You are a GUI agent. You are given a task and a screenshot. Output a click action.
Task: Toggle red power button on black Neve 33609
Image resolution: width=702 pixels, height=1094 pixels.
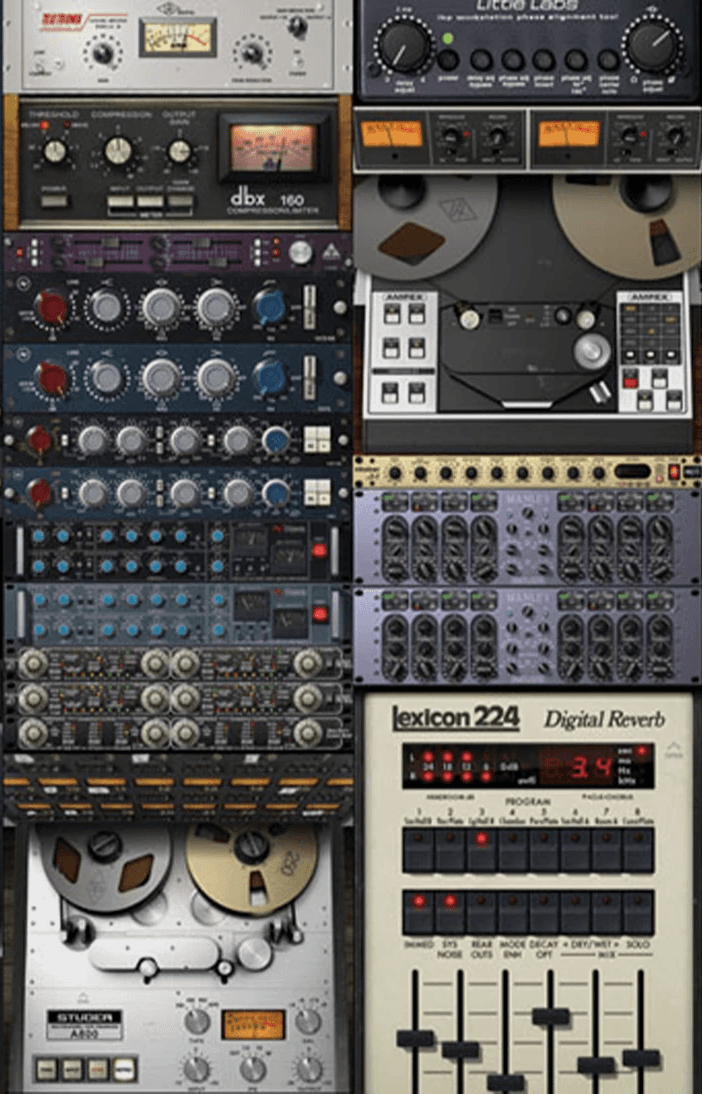tap(319, 550)
